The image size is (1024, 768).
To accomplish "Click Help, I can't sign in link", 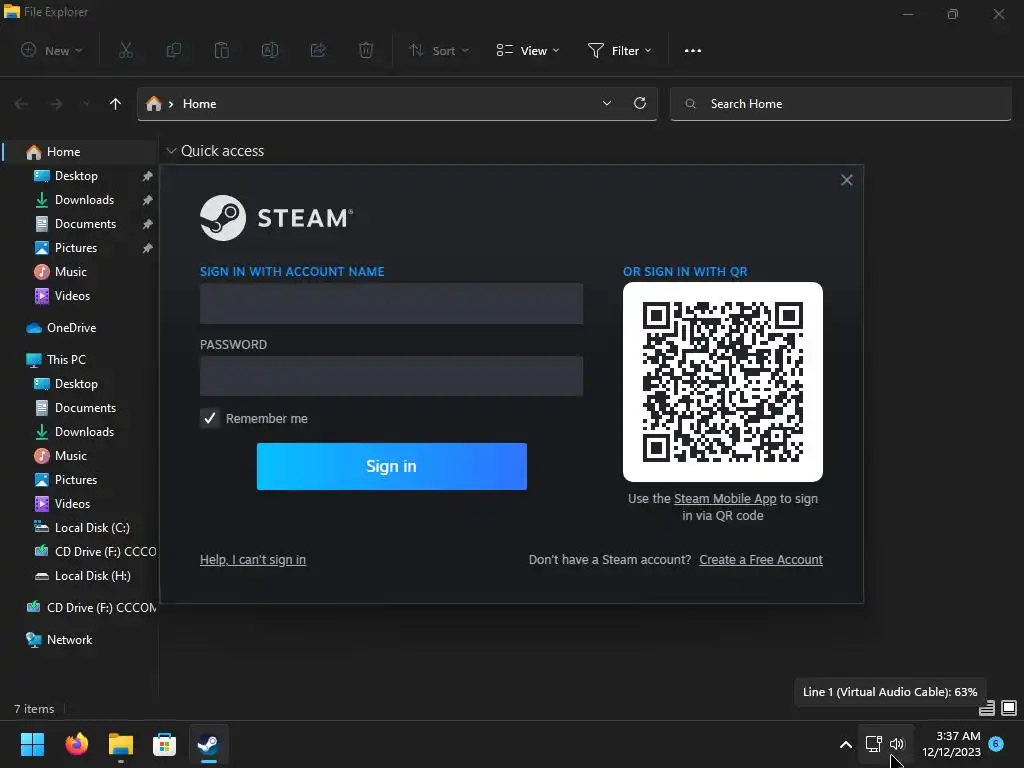I will click(253, 560).
